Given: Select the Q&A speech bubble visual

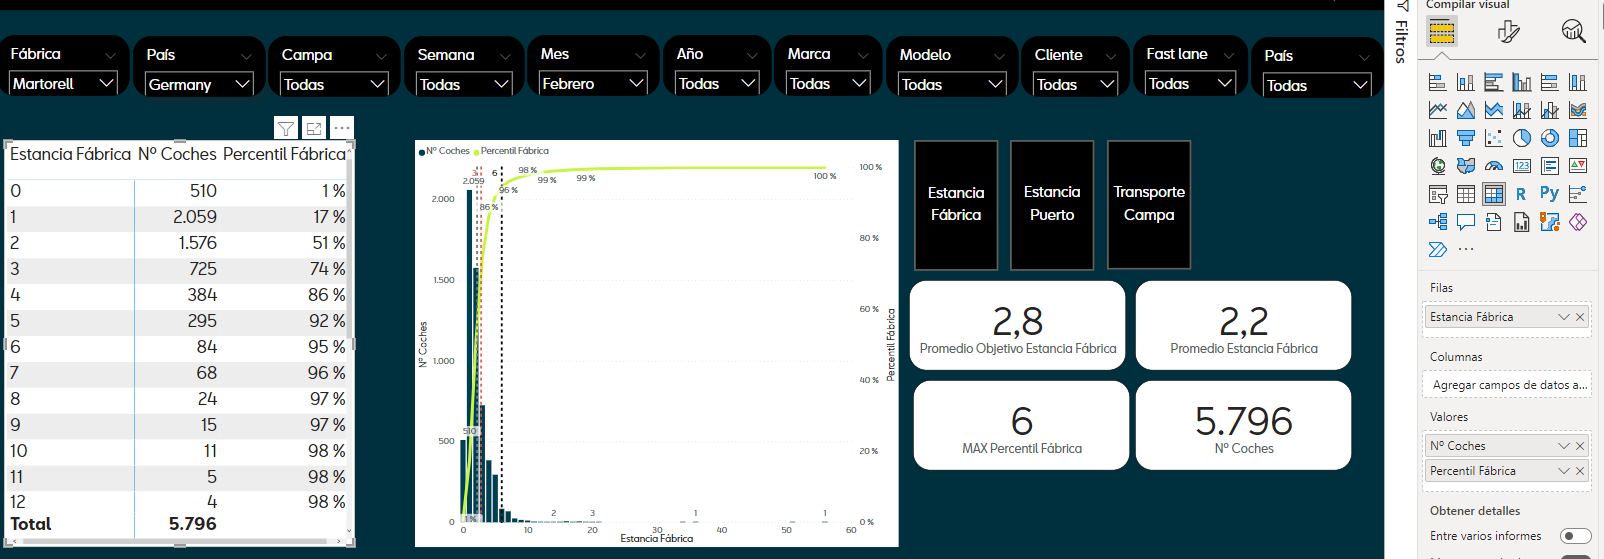Looking at the screenshot, I should [x=1466, y=222].
